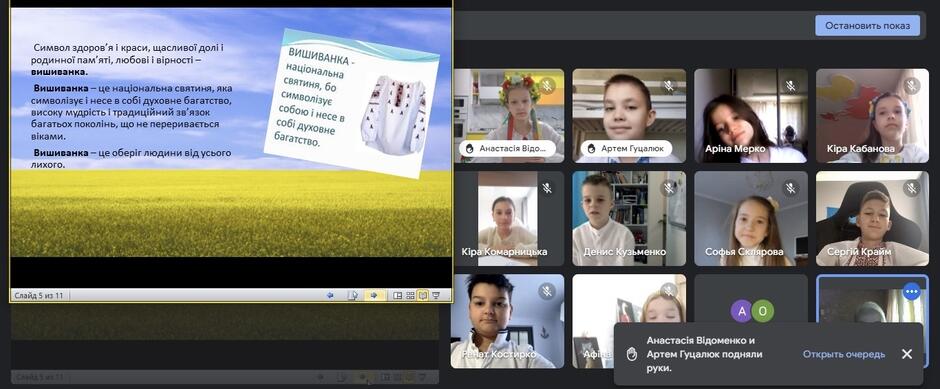The width and height of the screenshot is (940, 389).
Task: Dismiss the raised hands notification
Action: pos(906,354)
